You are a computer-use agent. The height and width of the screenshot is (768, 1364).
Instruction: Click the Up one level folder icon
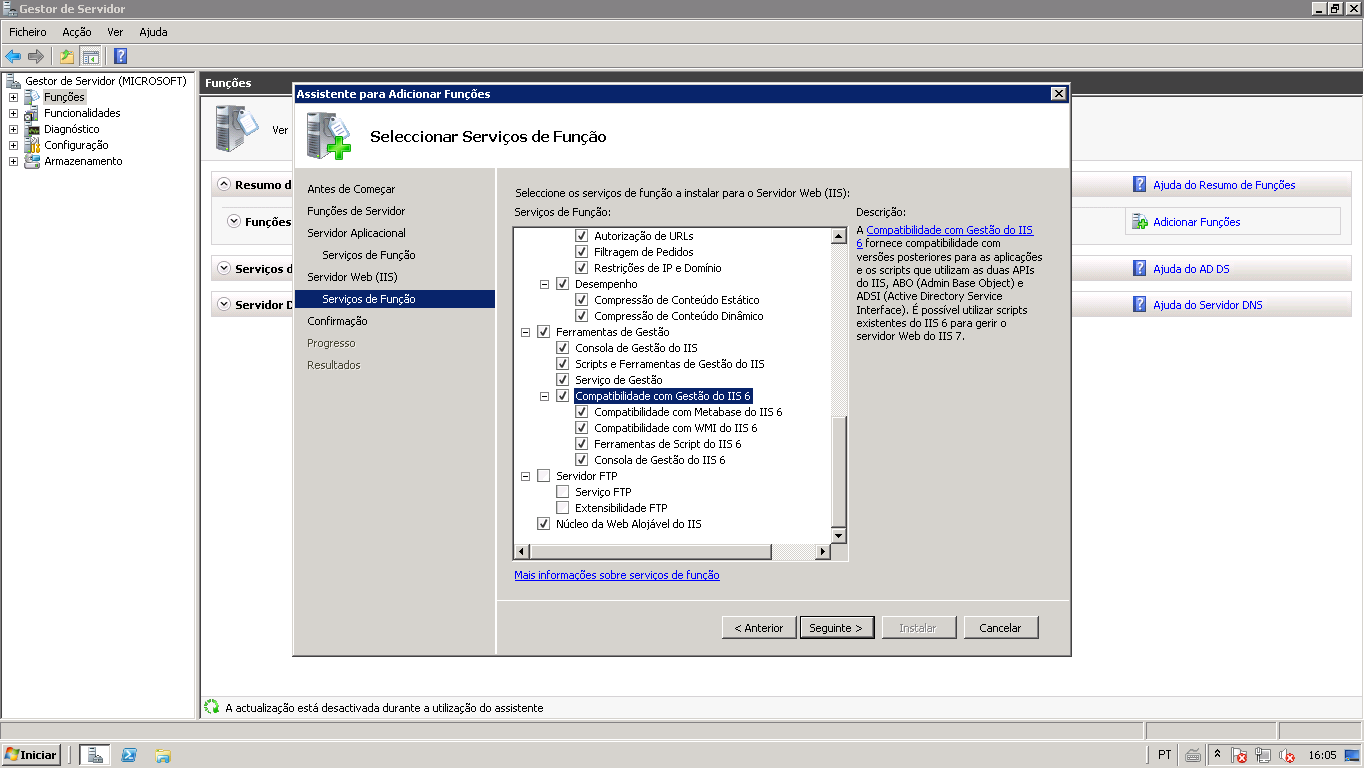[67, 56]
